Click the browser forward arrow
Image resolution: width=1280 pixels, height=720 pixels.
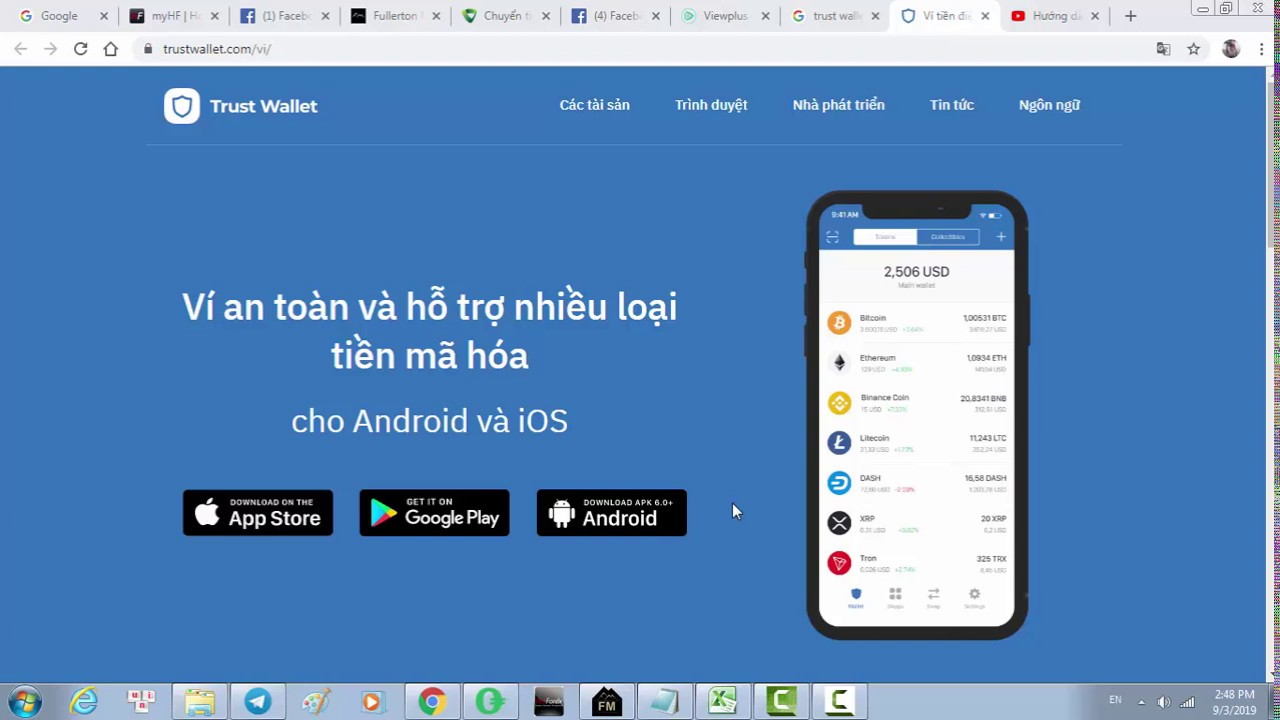pyautogui.click(x=50, y=49)
